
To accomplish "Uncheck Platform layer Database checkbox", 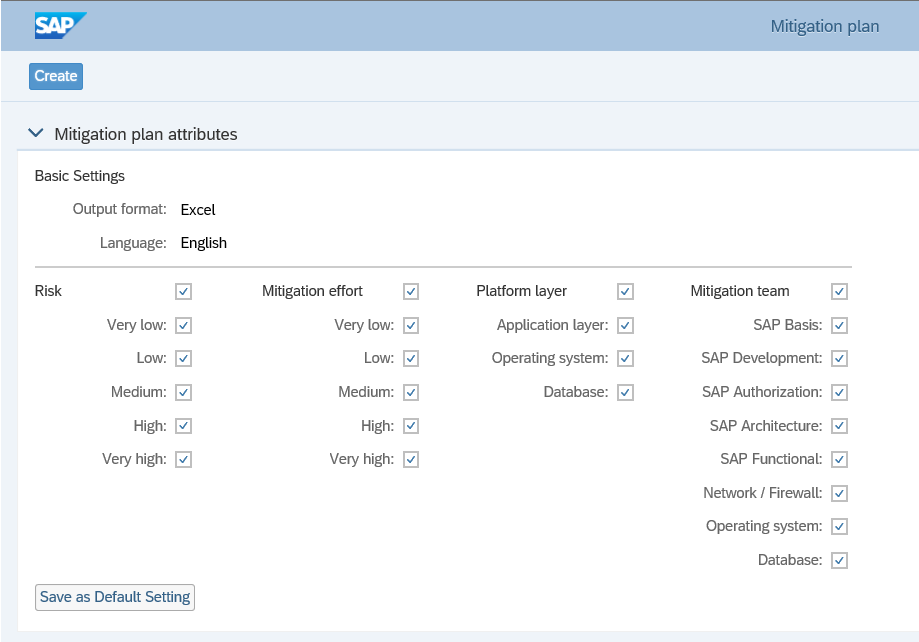I will coord(625,392).
